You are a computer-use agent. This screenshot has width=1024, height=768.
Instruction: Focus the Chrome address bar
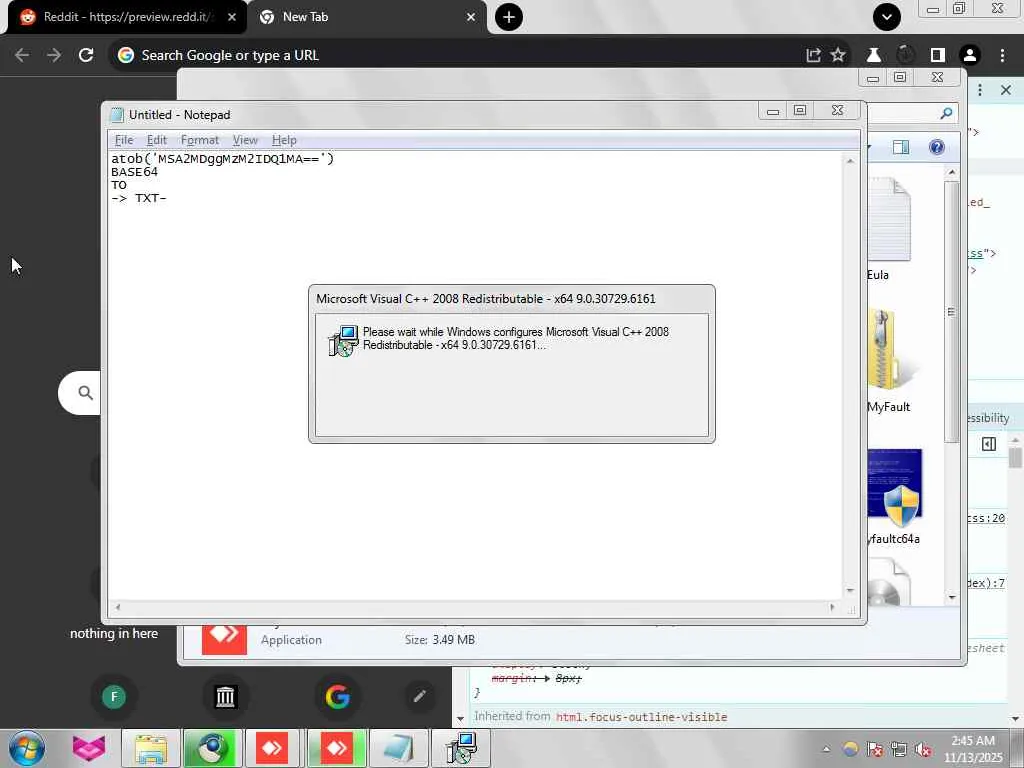pyautogui.click(x=457, y=56)
